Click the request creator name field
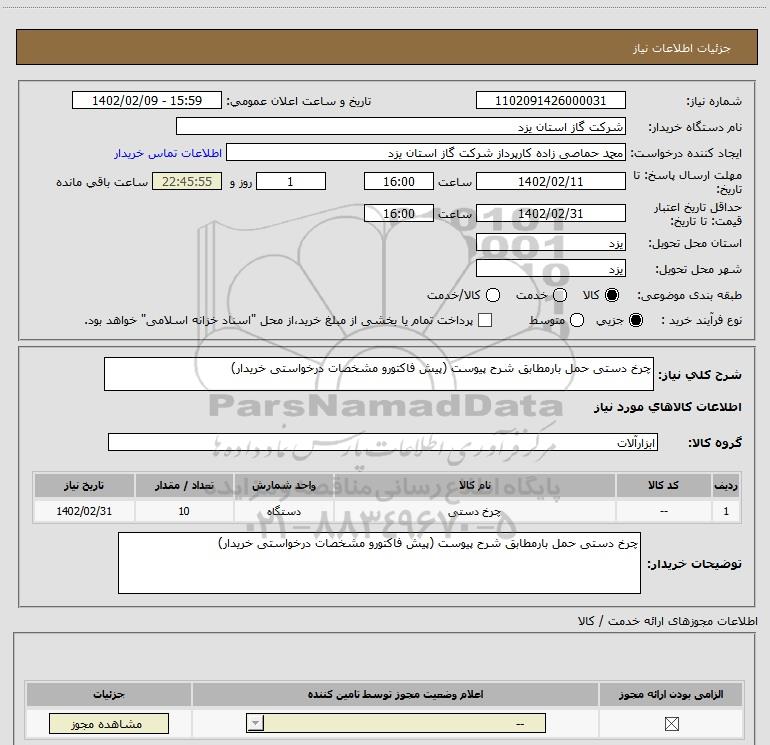770x745 pixels. tap(426, 152)
